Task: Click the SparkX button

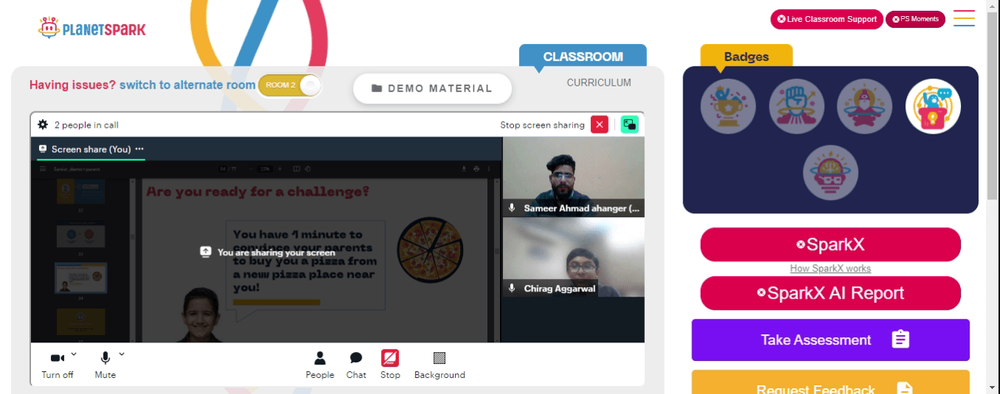Action: (830, 244)
